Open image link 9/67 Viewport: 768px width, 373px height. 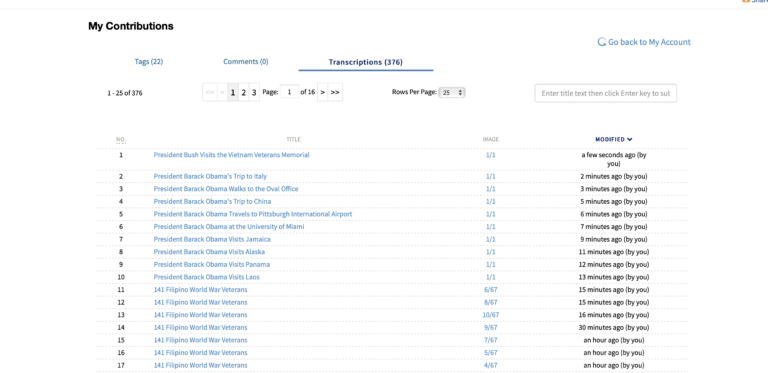click(x=490, y=328)
